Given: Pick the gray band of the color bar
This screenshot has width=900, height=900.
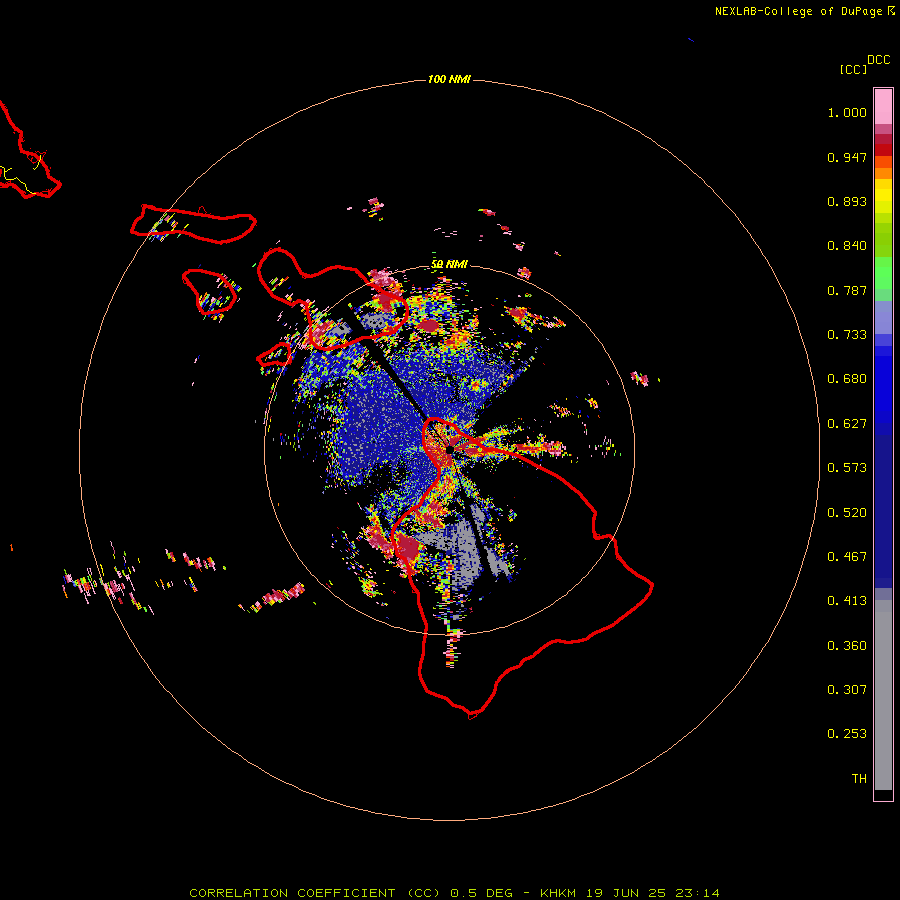Looking at the screenshot, I should pos(883,695).
